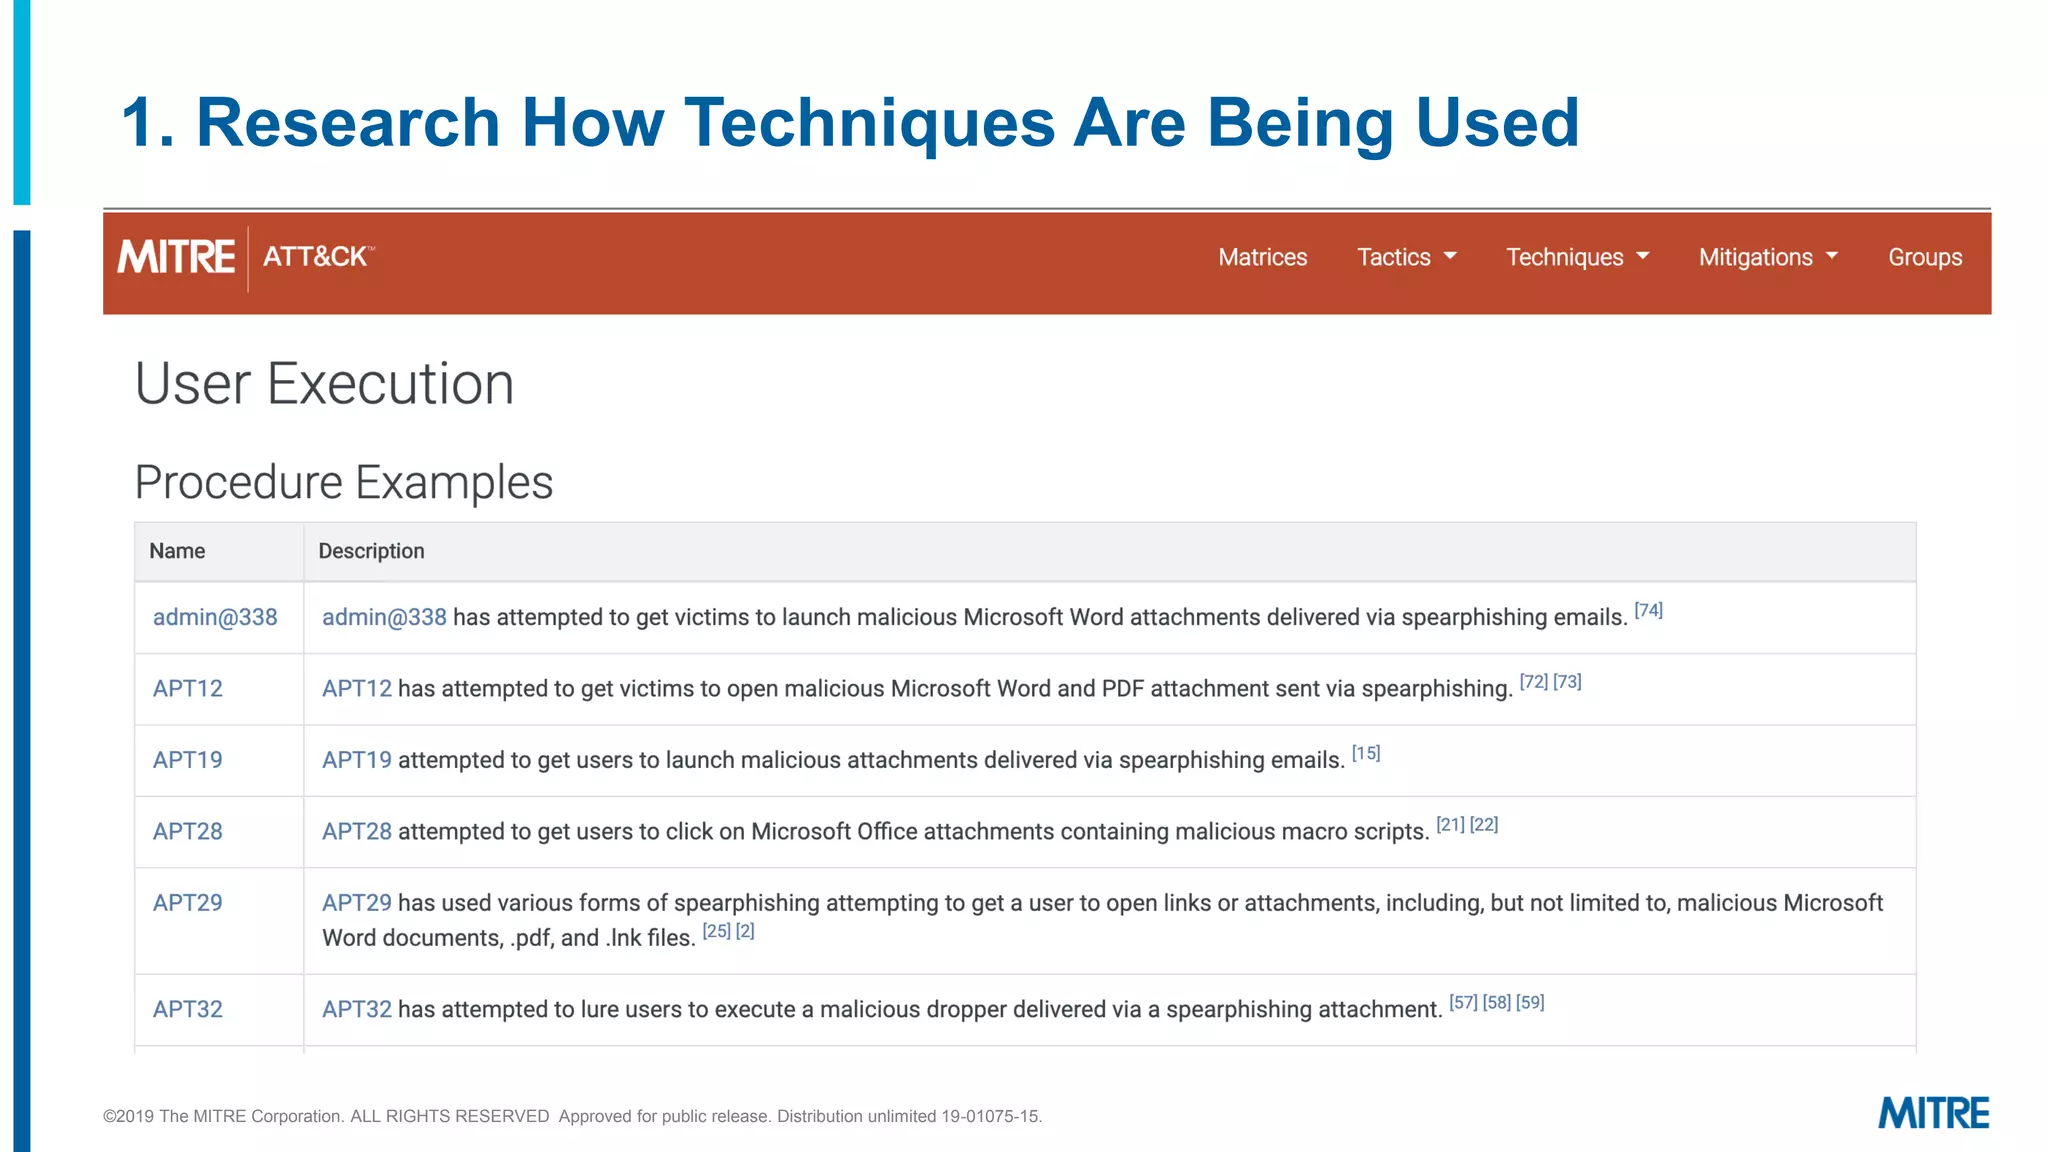Click APT19 link in its description

356,760
